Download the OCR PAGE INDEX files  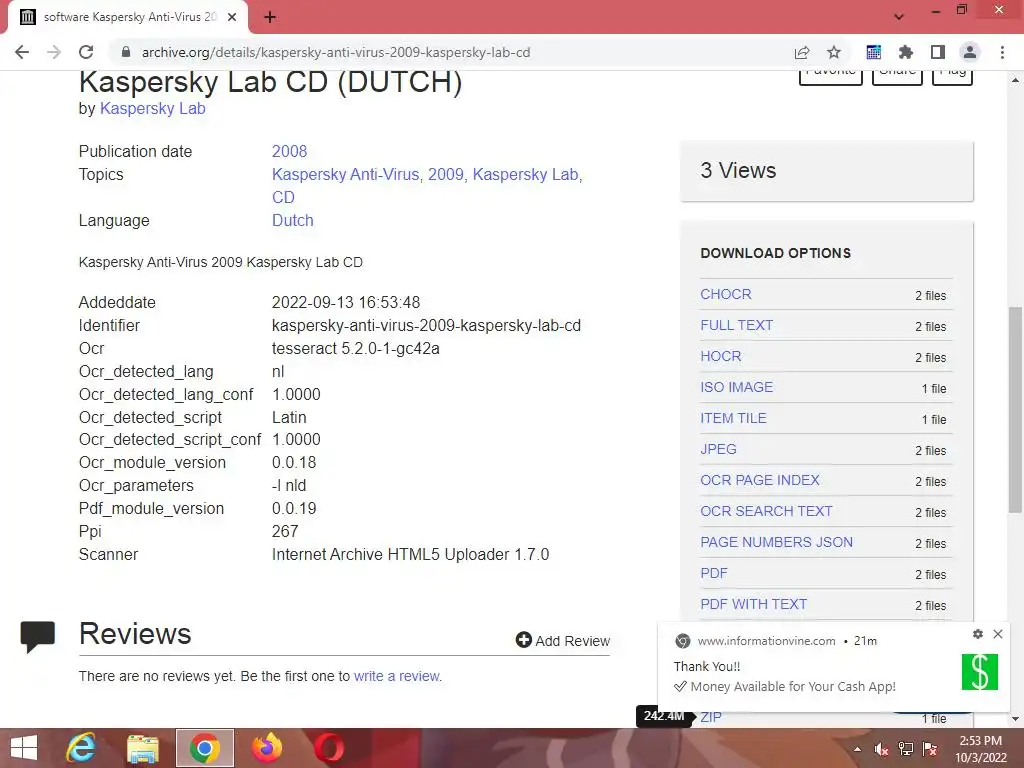click(x=760, y=481)
